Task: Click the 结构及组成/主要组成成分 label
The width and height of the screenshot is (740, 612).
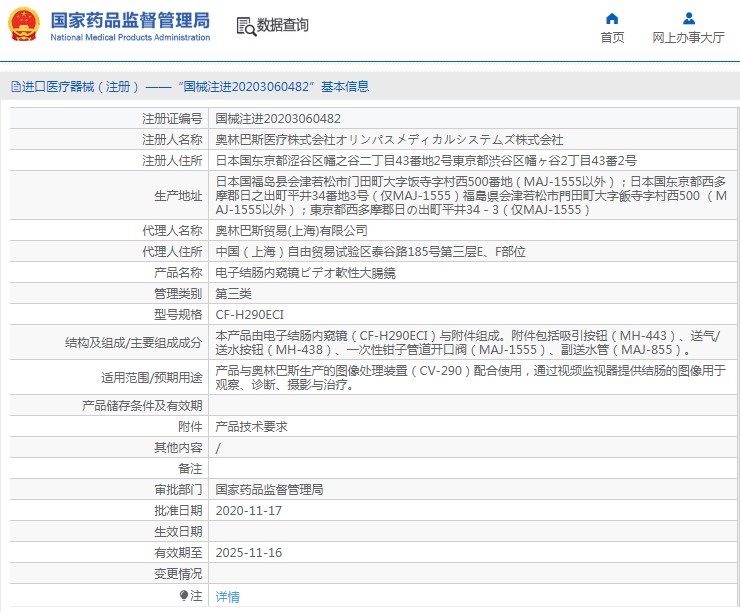Action: tap(134, 343)
